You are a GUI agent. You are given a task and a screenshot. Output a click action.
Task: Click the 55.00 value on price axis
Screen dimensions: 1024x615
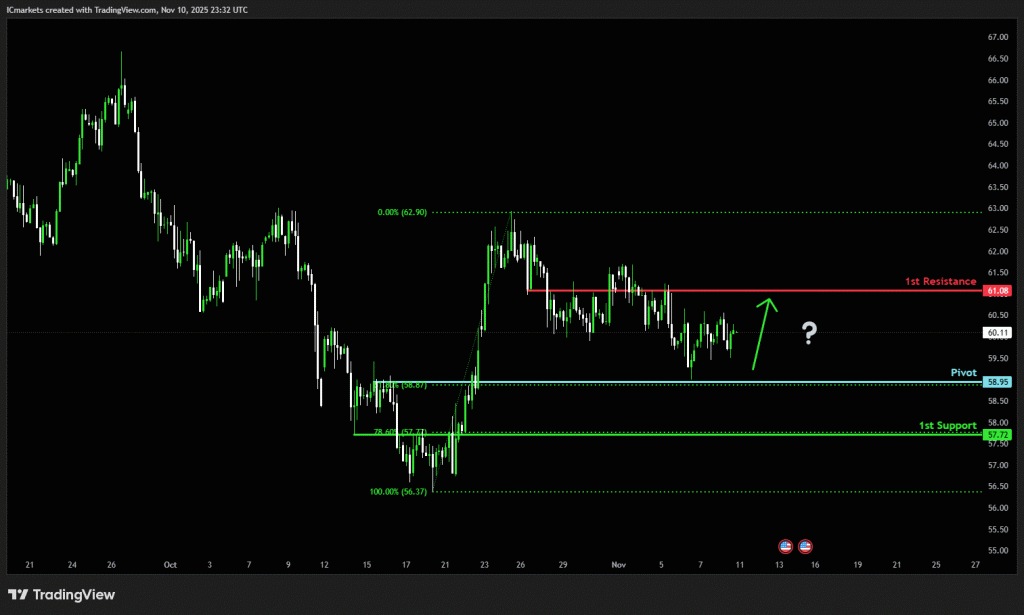[997, 550]
